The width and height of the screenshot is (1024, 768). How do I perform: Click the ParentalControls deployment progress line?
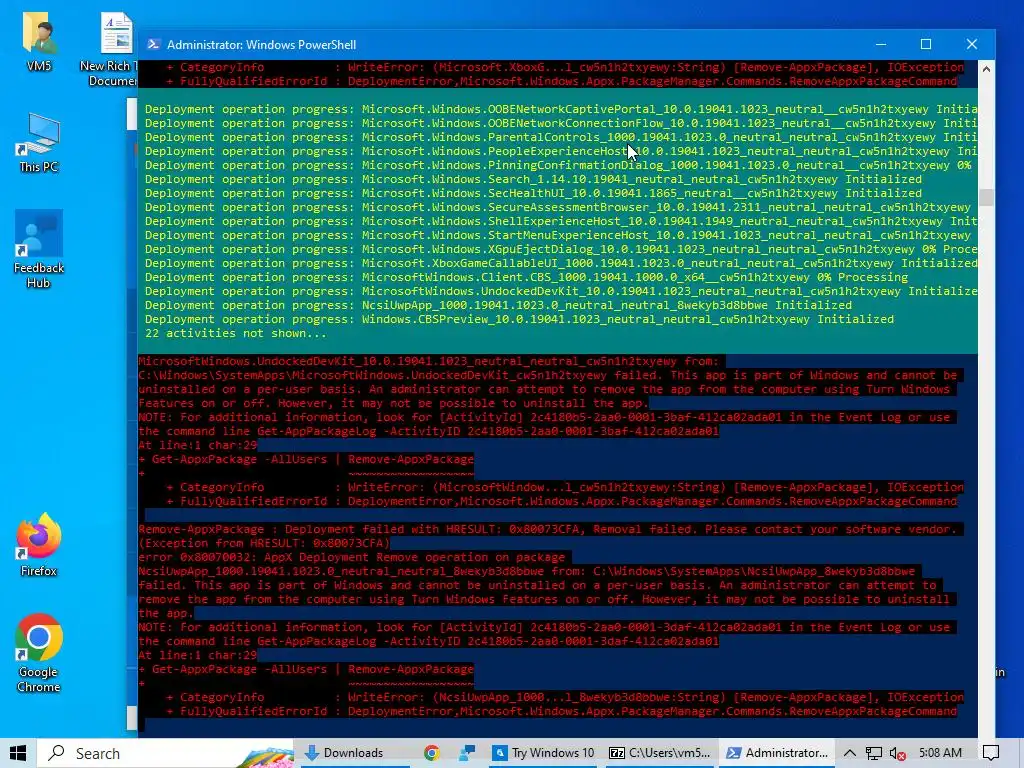pos(561,137)
